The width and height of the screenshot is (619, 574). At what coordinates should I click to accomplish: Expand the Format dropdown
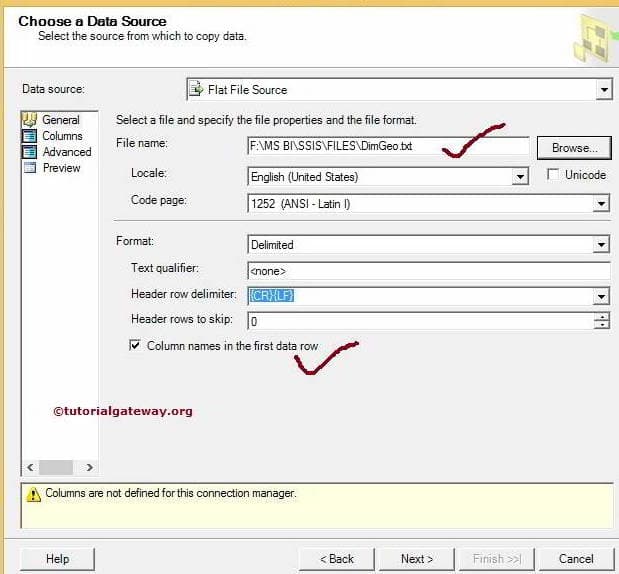601,245
